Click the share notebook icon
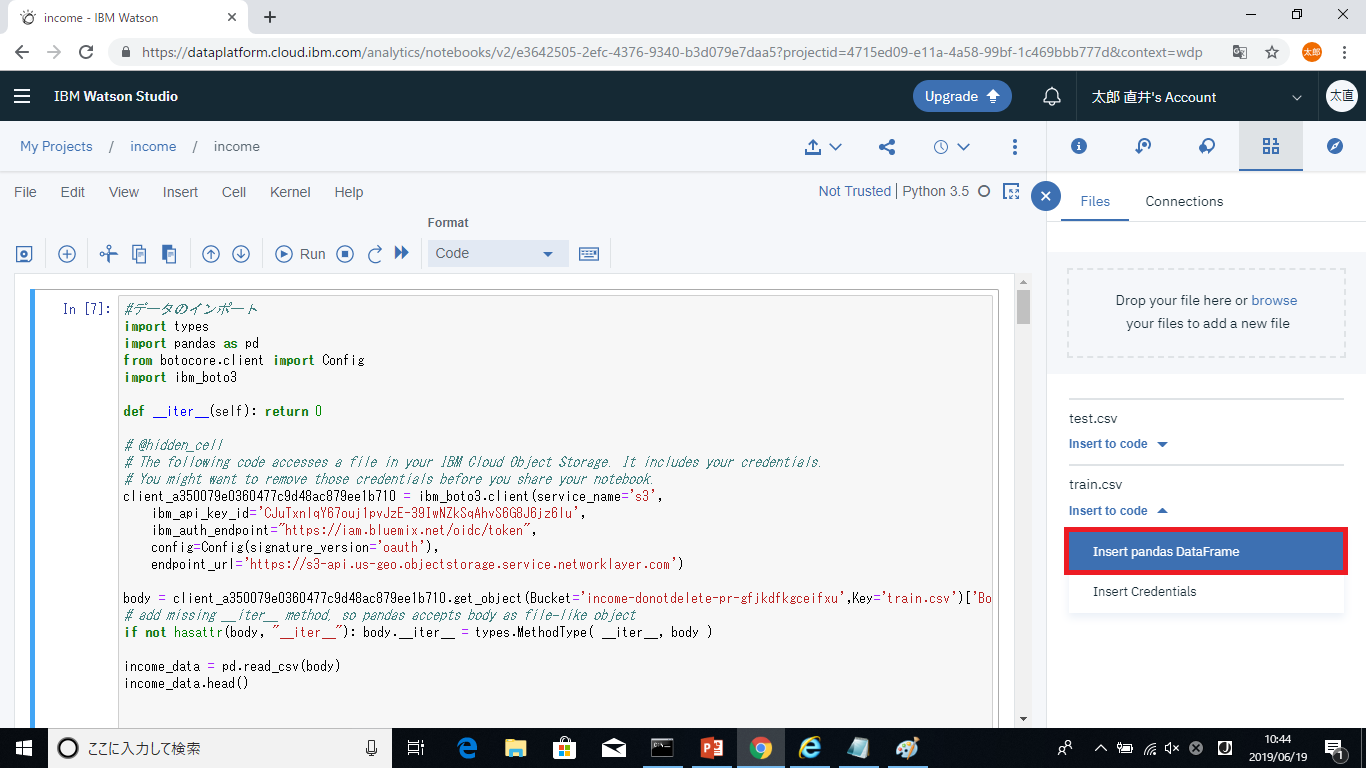Screen dimensions: 1366x768 click(x=887, y=147)
